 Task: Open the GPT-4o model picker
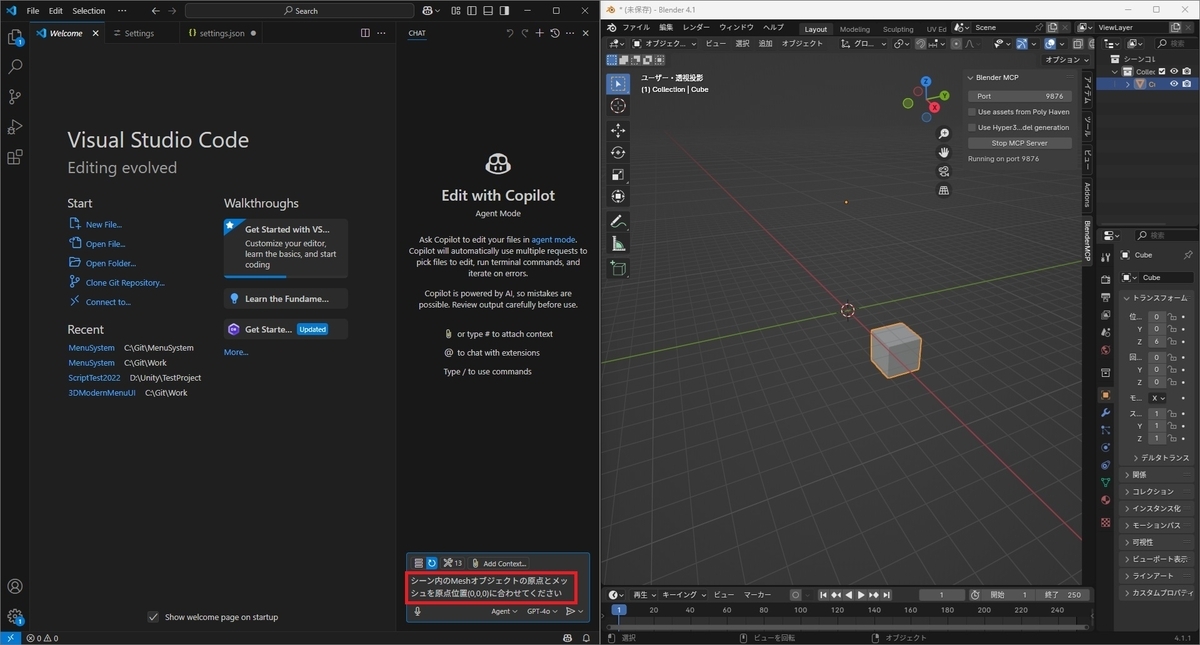tap(543, 611)
